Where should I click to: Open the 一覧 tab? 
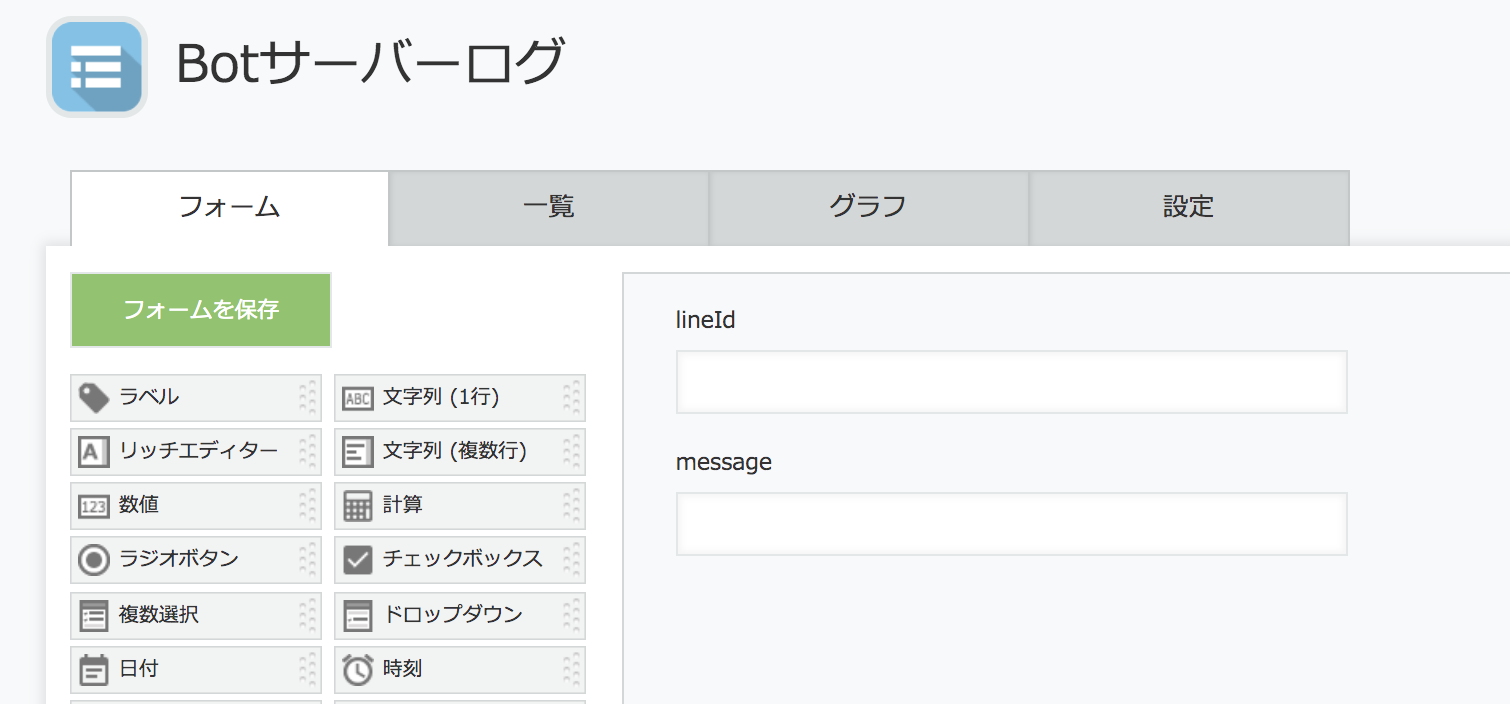tap(549, 208)
